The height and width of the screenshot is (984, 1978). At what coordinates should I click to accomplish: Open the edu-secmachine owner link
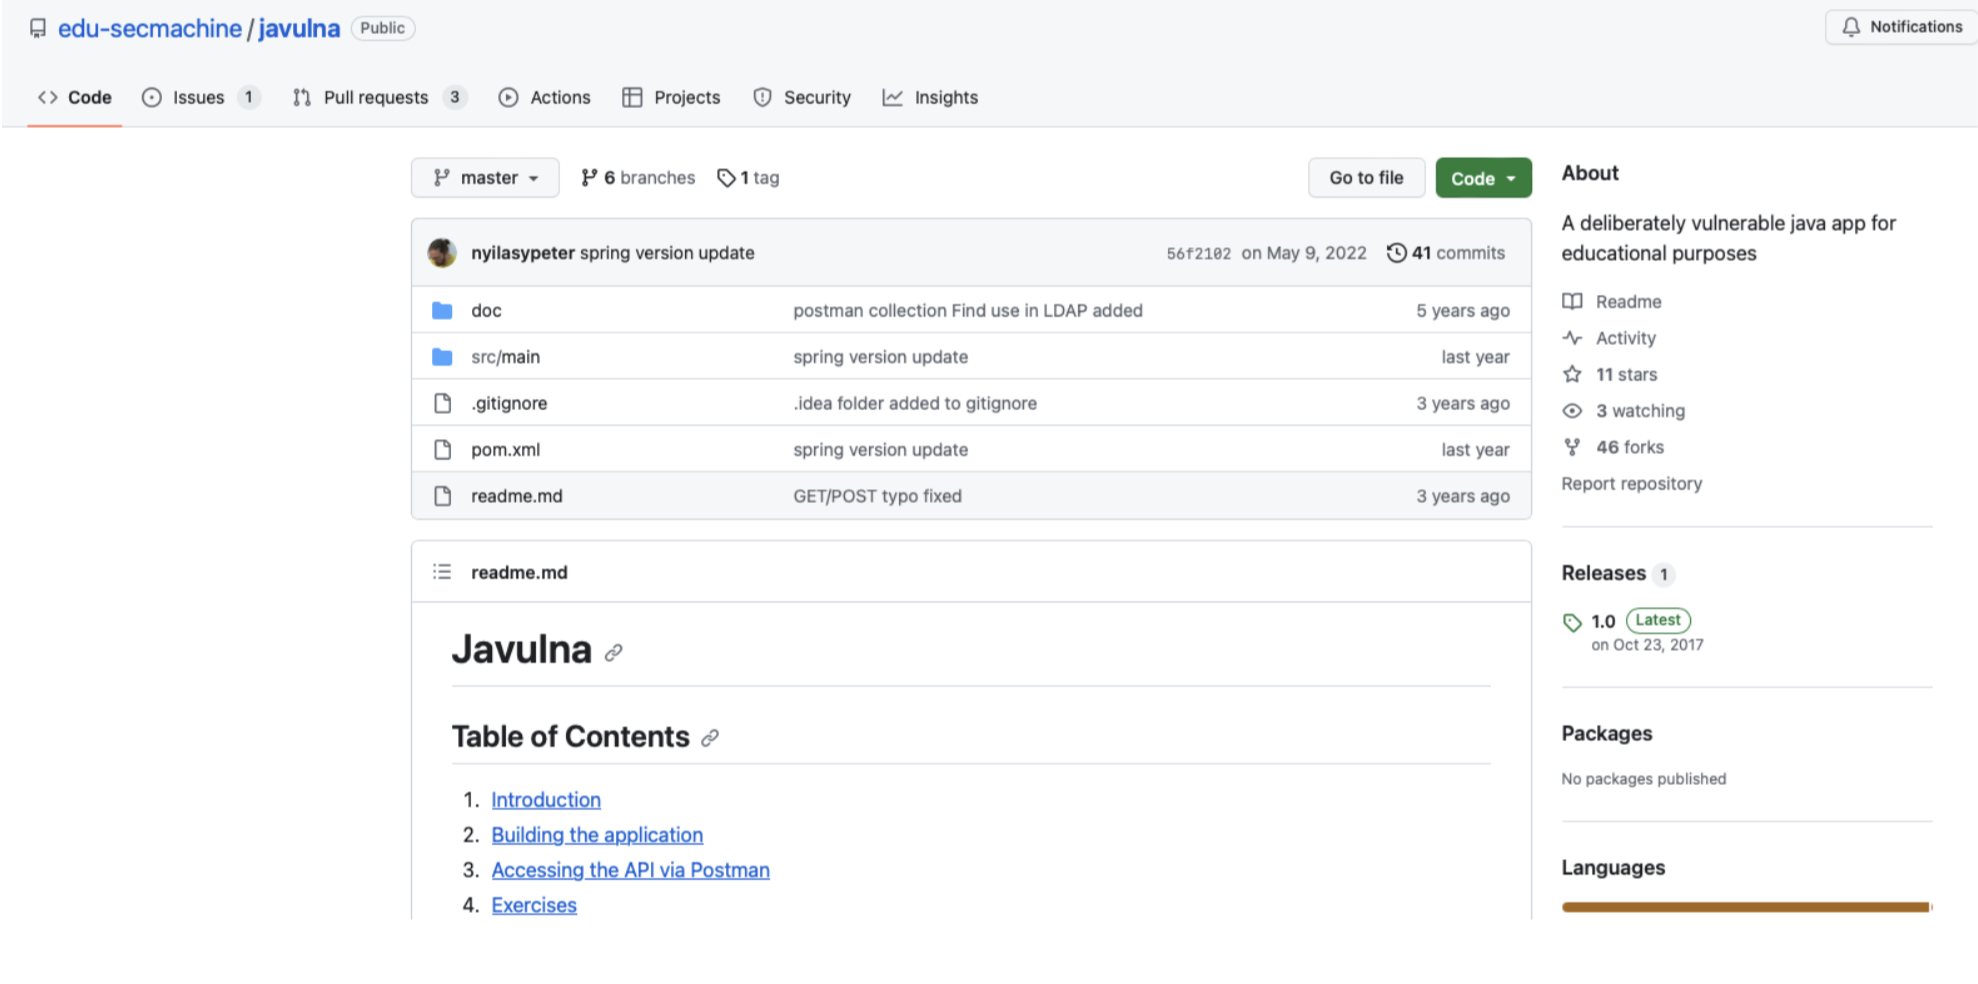click(150, 28)
